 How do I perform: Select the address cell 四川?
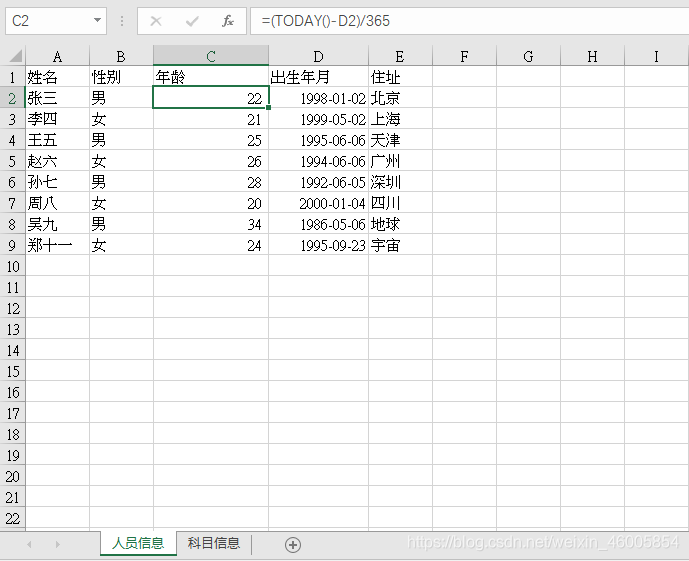400,203
